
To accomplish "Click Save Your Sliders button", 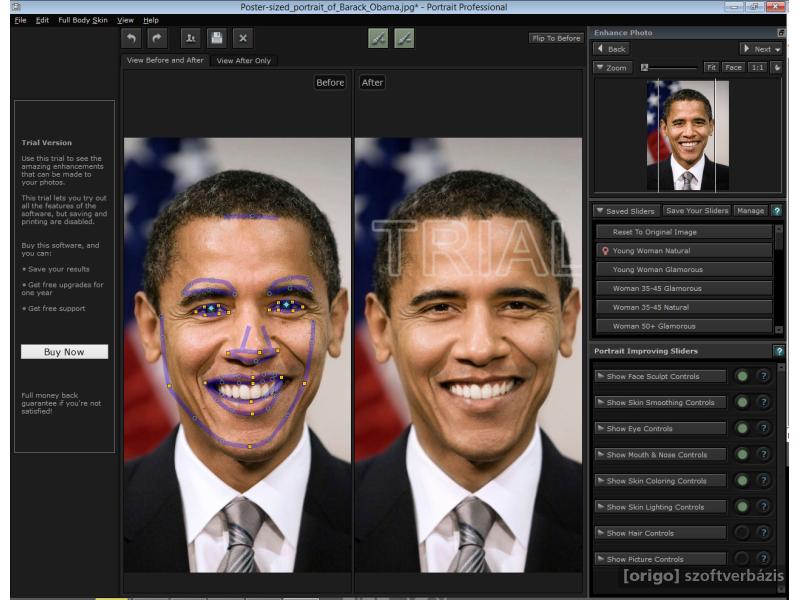I will point(697,211).
